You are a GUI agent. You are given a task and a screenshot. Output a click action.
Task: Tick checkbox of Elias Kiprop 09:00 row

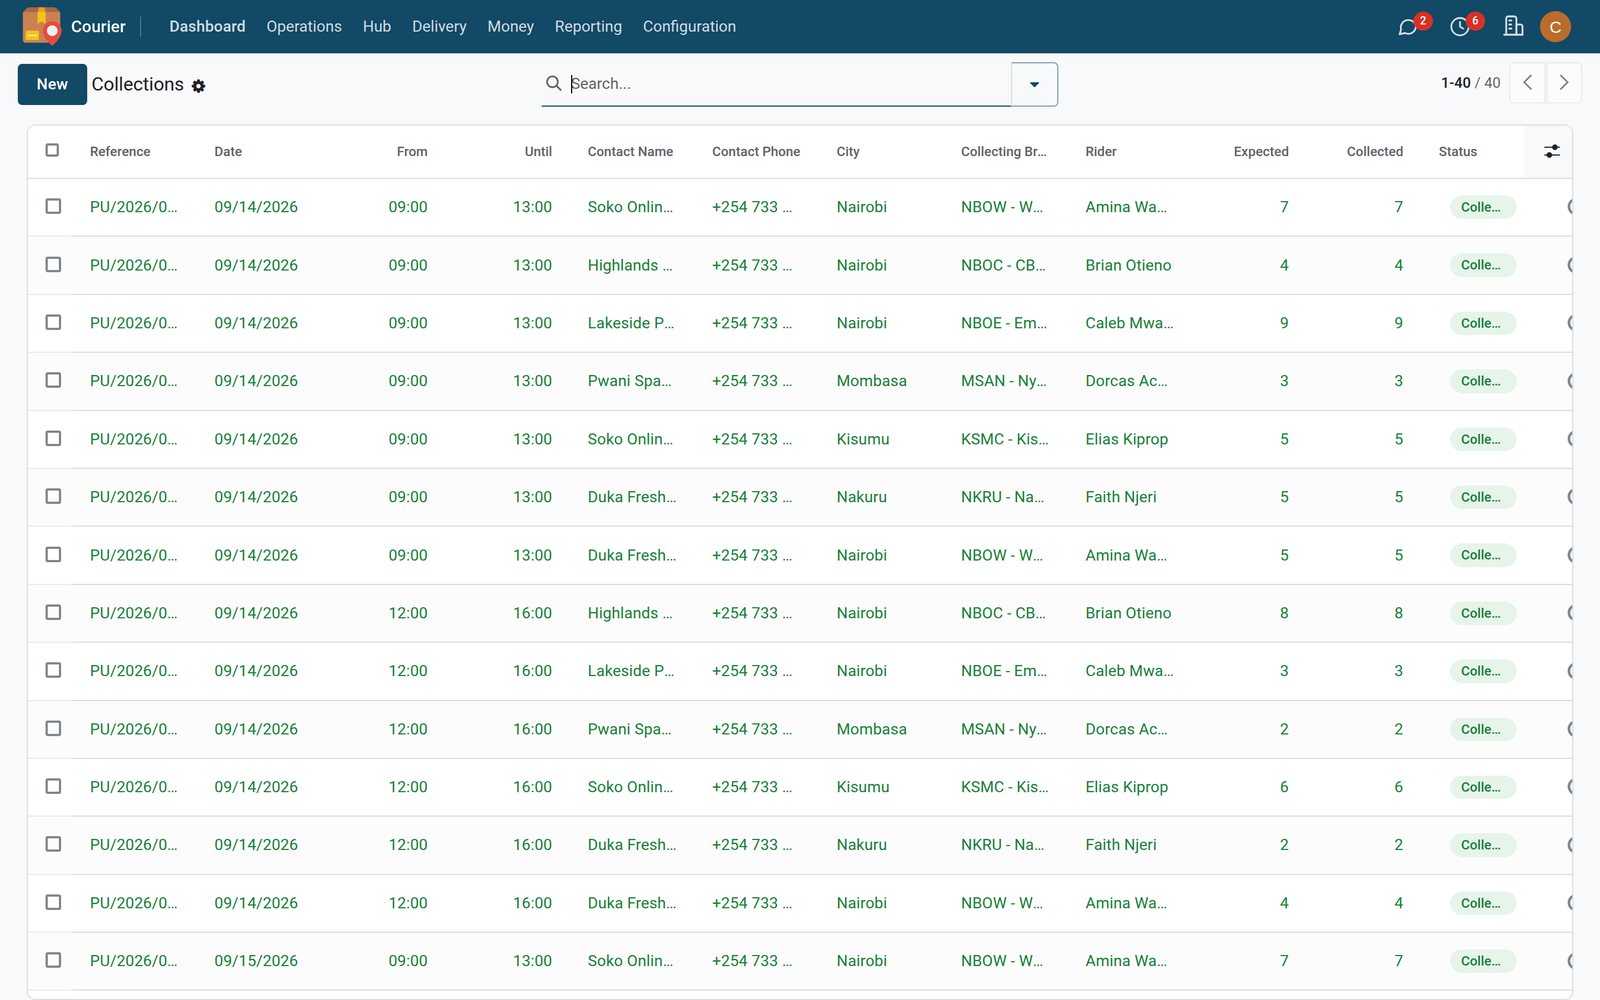(53, 438)
